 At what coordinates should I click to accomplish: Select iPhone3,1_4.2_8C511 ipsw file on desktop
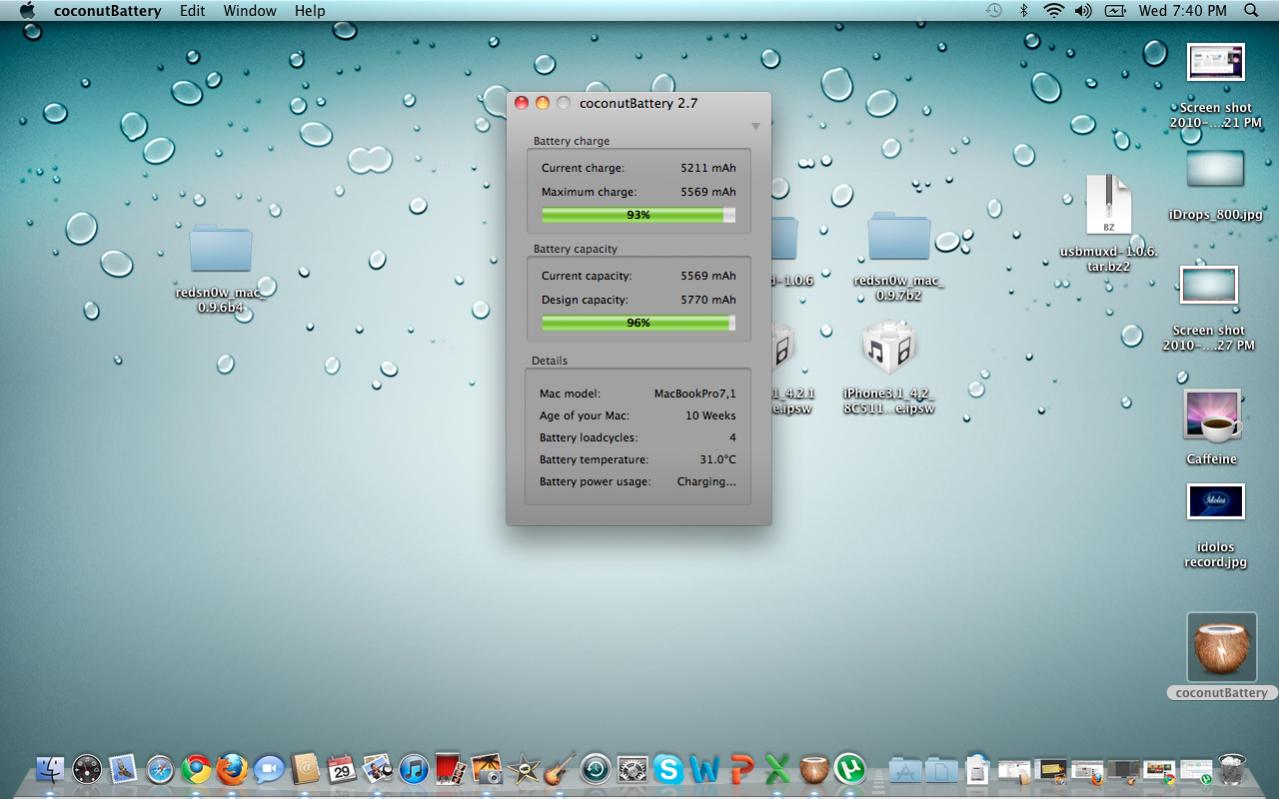click(889, 349)
